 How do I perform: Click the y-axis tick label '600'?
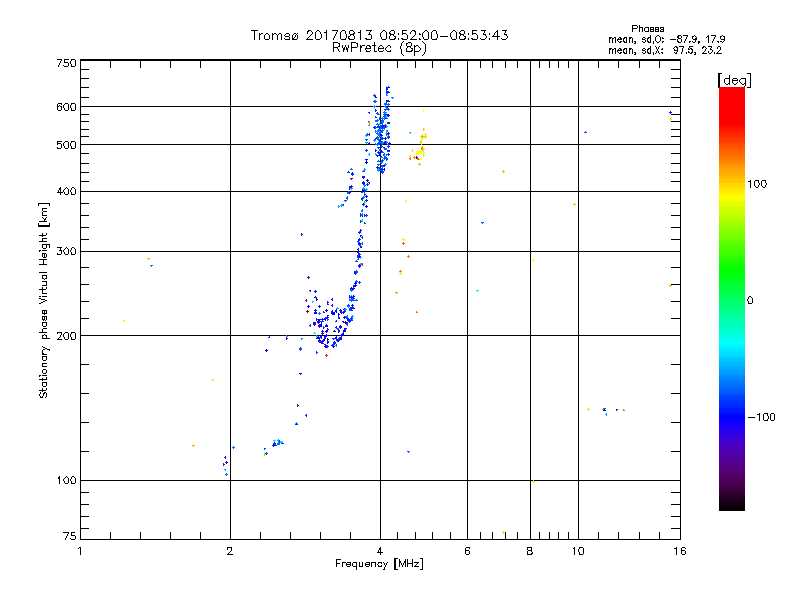tap(66, 107)
